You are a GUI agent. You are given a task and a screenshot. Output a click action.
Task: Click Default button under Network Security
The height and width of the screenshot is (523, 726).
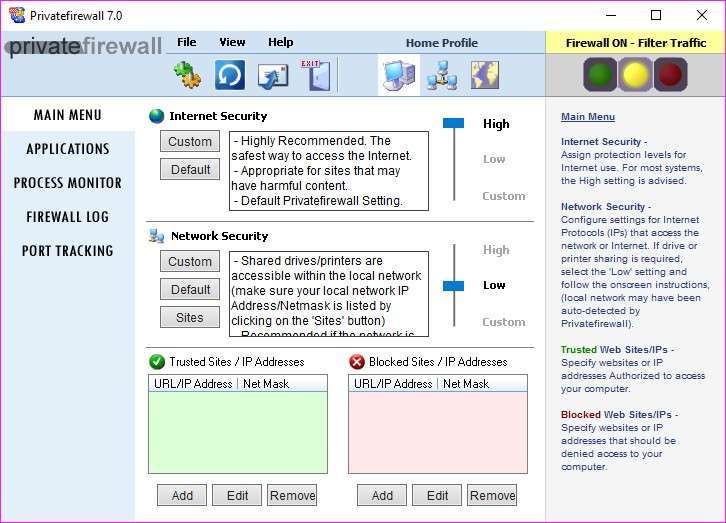pos(190,289)
